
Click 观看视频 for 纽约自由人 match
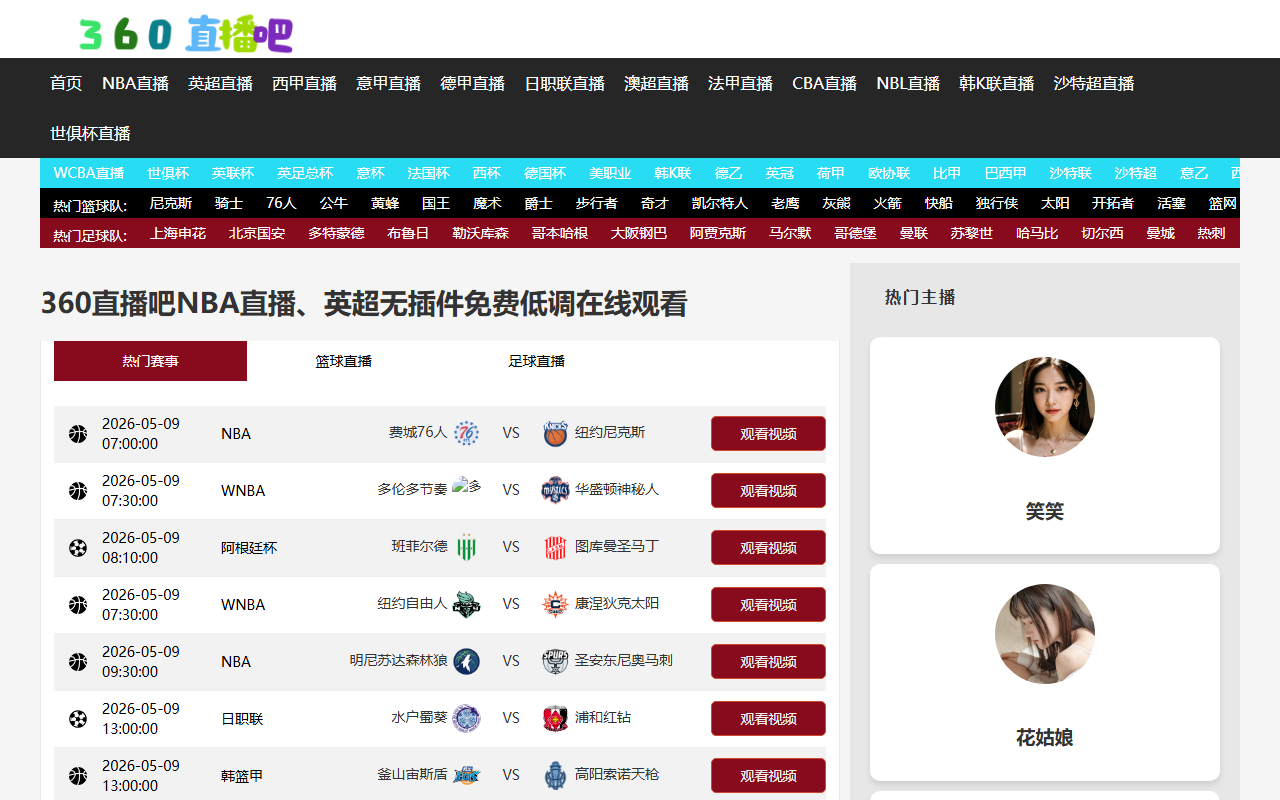[768, 605]
